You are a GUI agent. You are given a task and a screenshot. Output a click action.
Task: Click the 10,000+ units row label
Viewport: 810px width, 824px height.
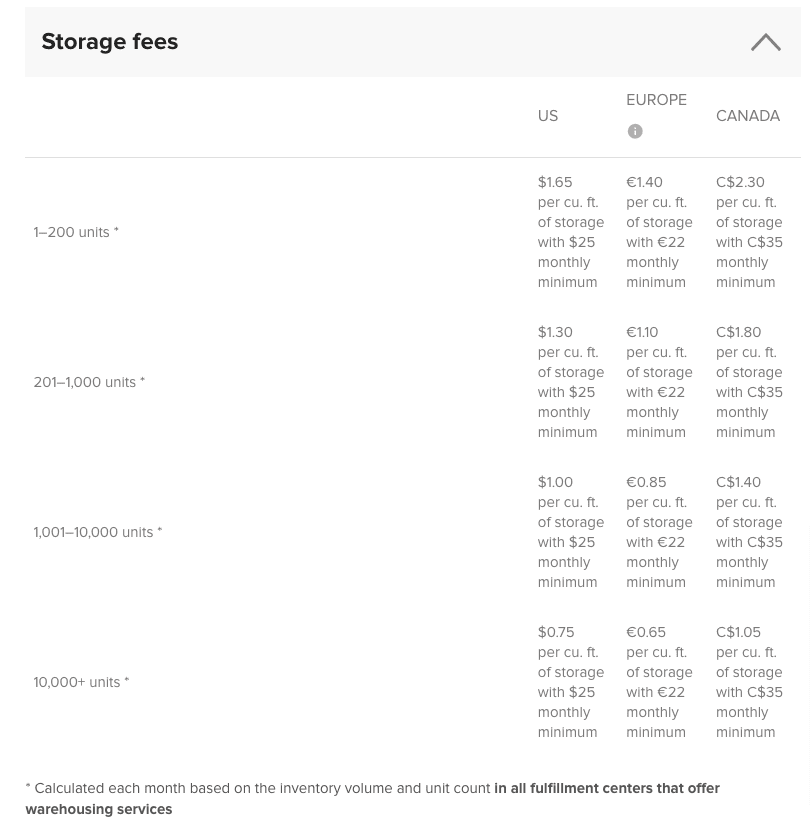81,682
